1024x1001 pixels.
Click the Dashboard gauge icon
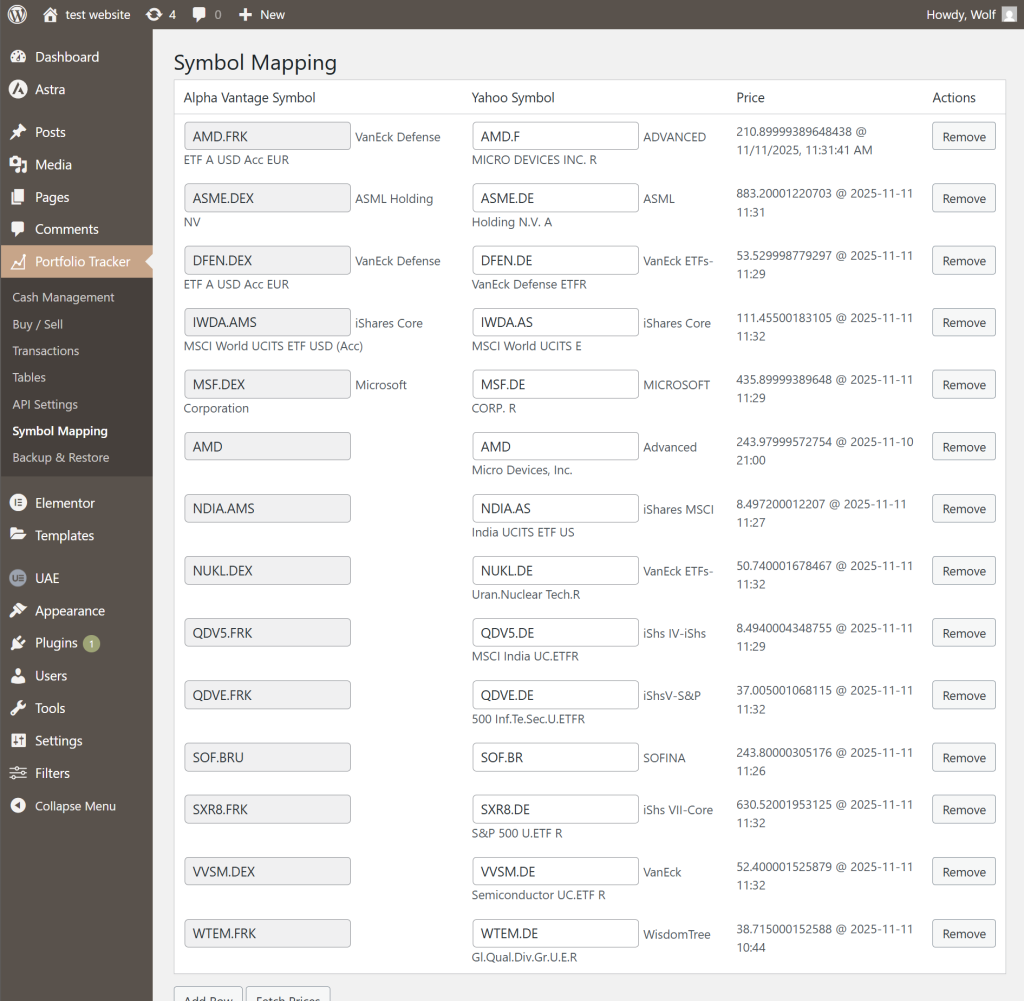[x=18, y=57]
